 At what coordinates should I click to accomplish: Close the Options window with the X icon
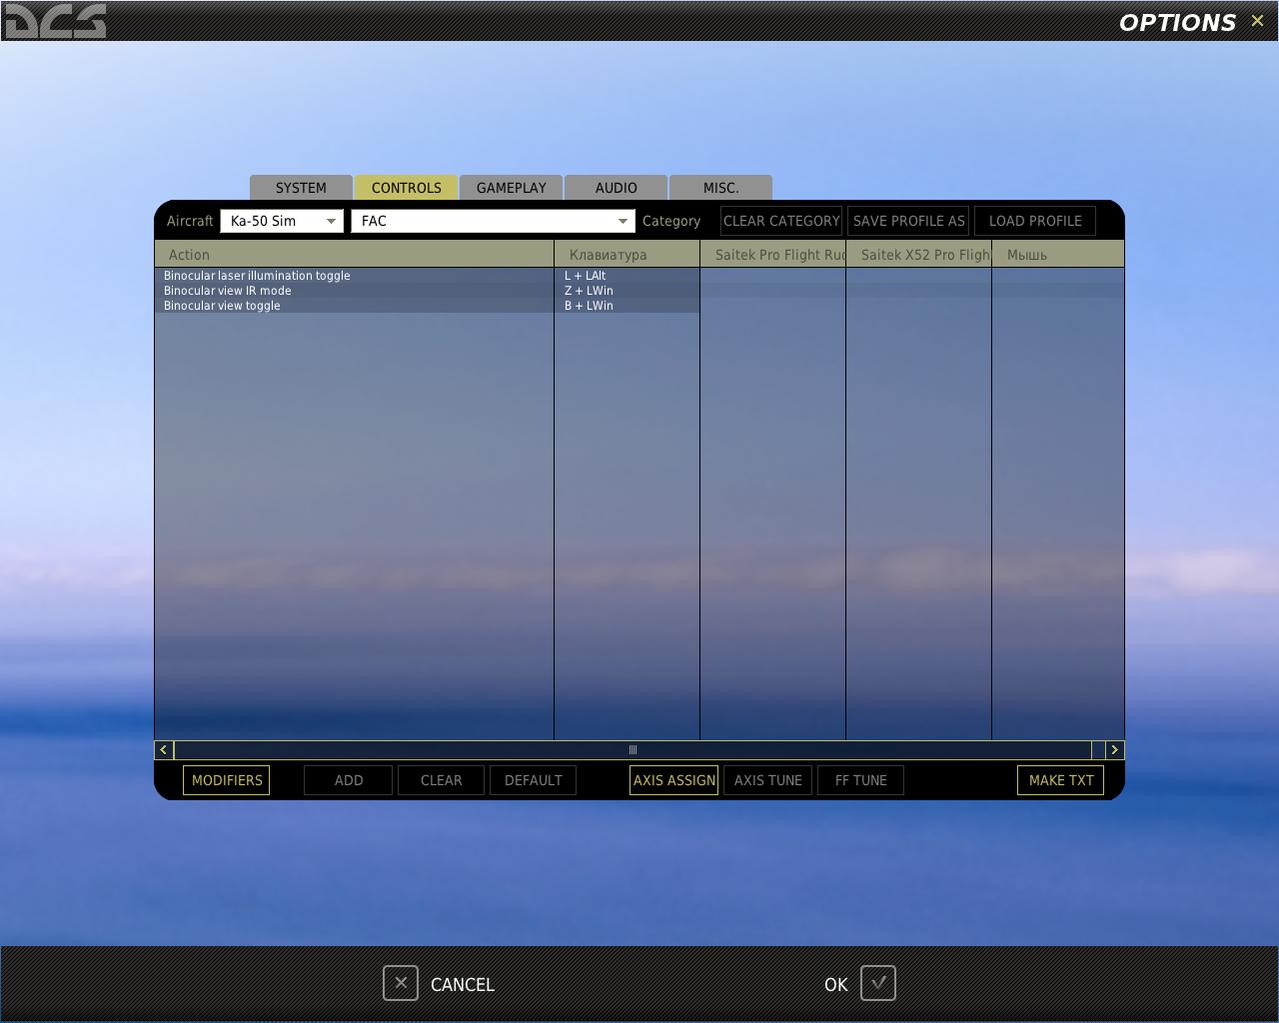(1257, 21)
